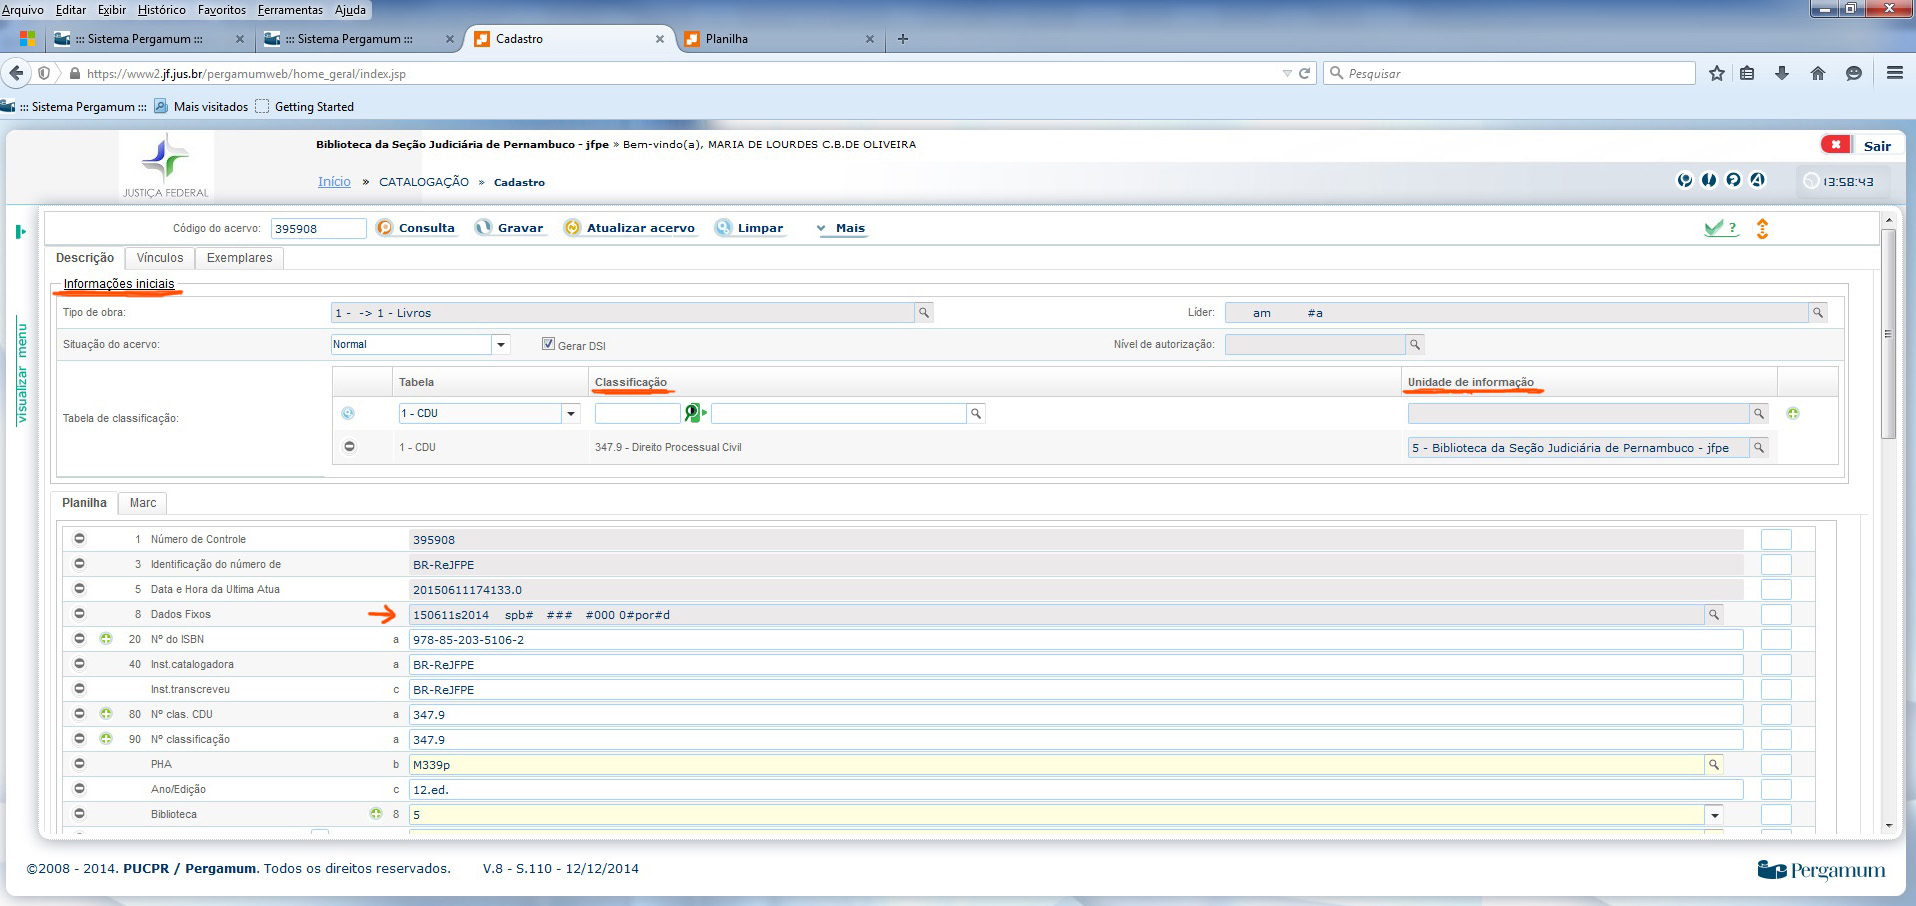This screenshot has width=1916, height=906.
Task: Remove the 1 - CDU classification row
Action: tap(349, 447)
